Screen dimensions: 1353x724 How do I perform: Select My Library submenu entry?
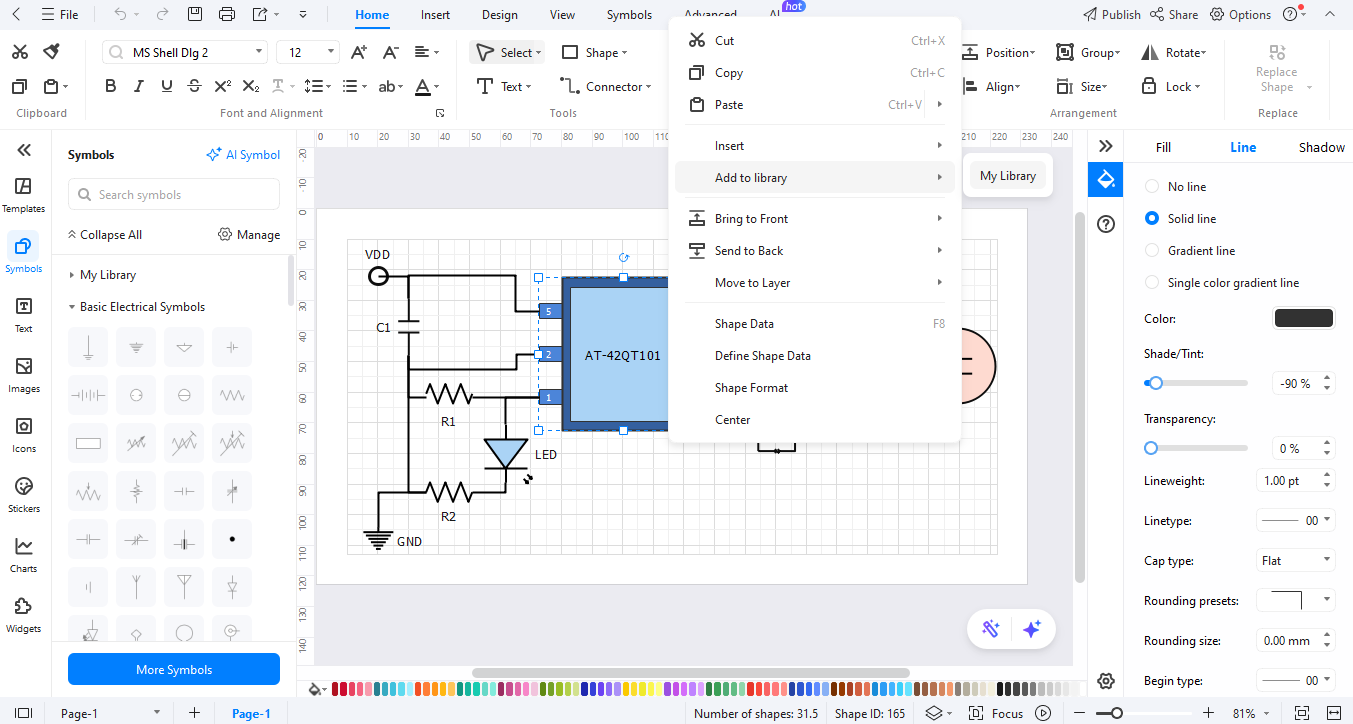pos(1007,176)
